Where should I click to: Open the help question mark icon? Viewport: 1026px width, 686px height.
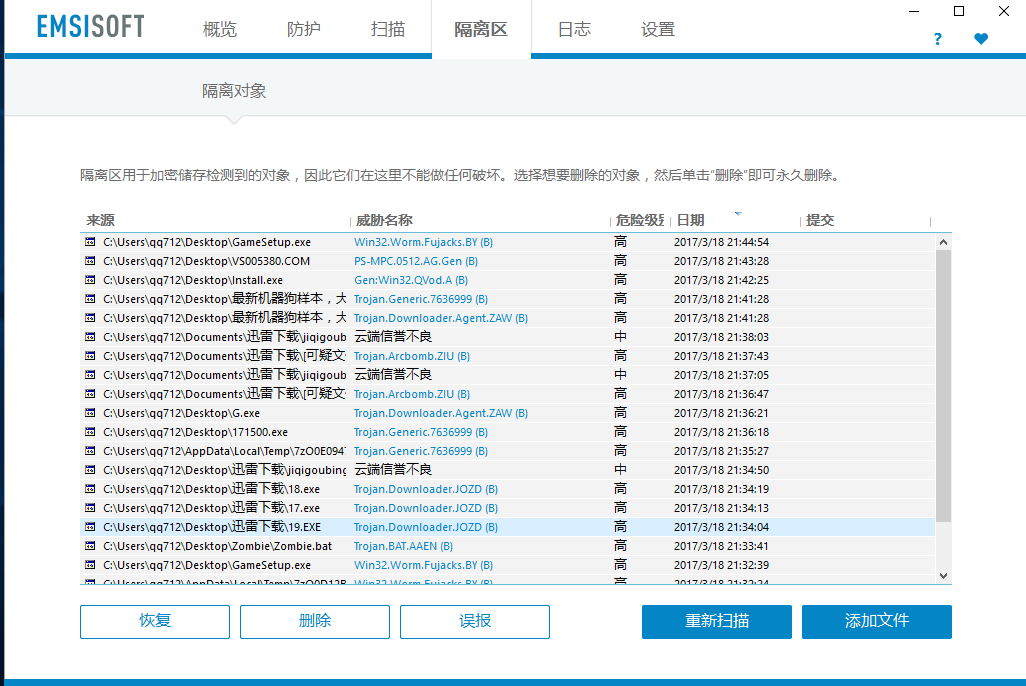click(x=938, y=39)
